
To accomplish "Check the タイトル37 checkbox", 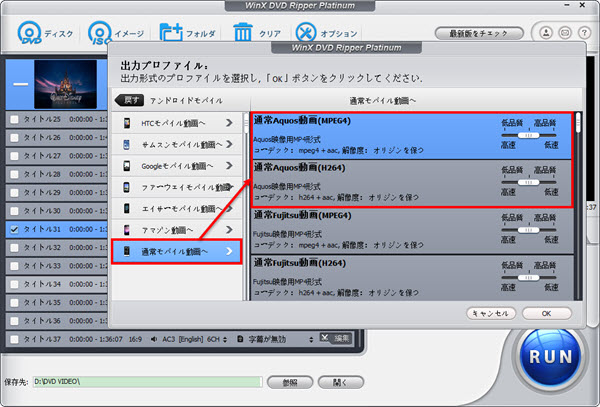I will pyautogui.click(x=14, y=339).
